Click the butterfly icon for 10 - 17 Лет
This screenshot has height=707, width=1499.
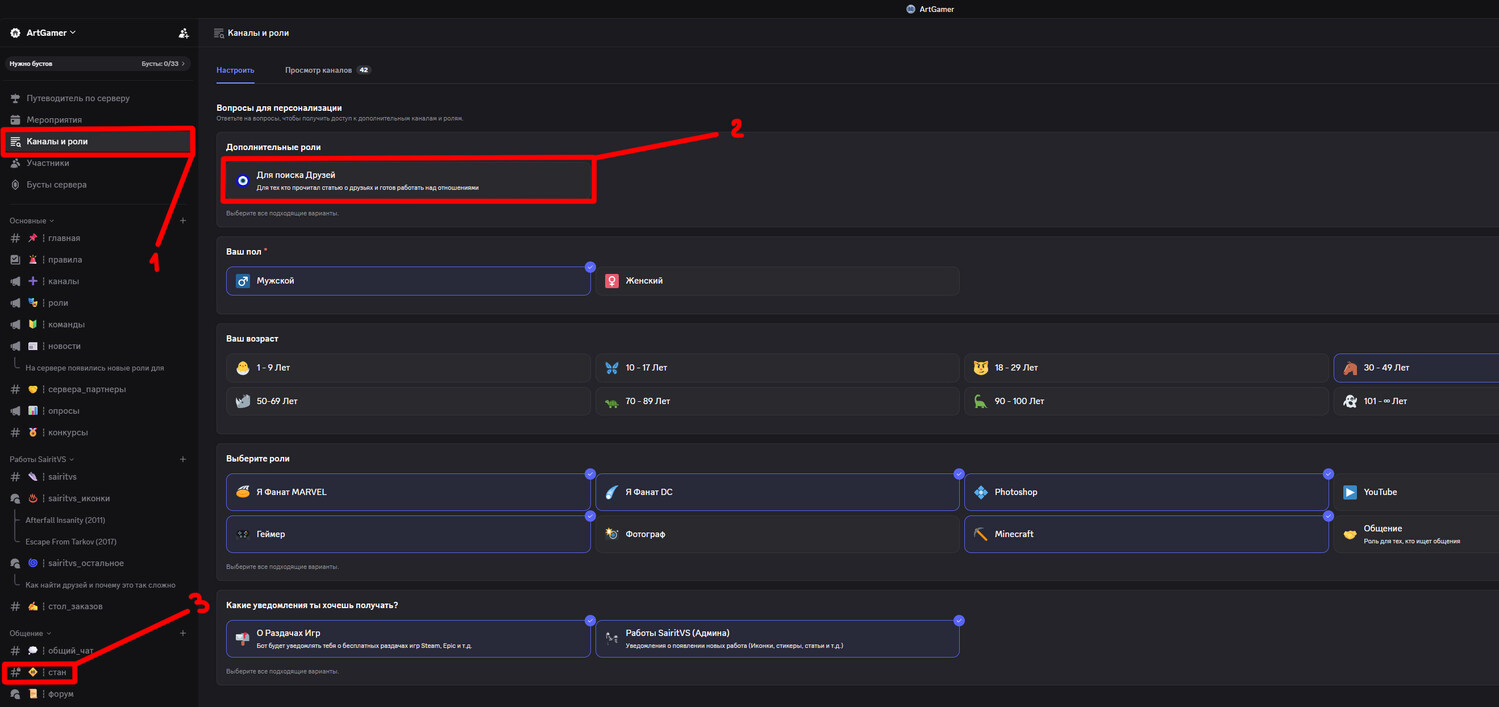(x=611, y=368)
